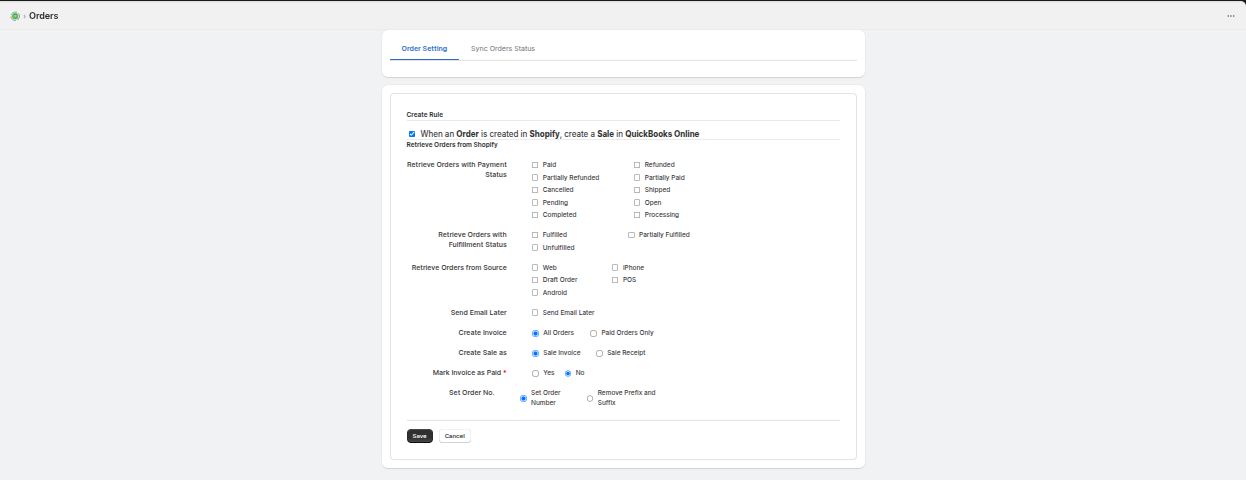Set Mark Invoice as Paid to No
The width and height of the screenshot is (1246, 480).
(x=568, y=373)
